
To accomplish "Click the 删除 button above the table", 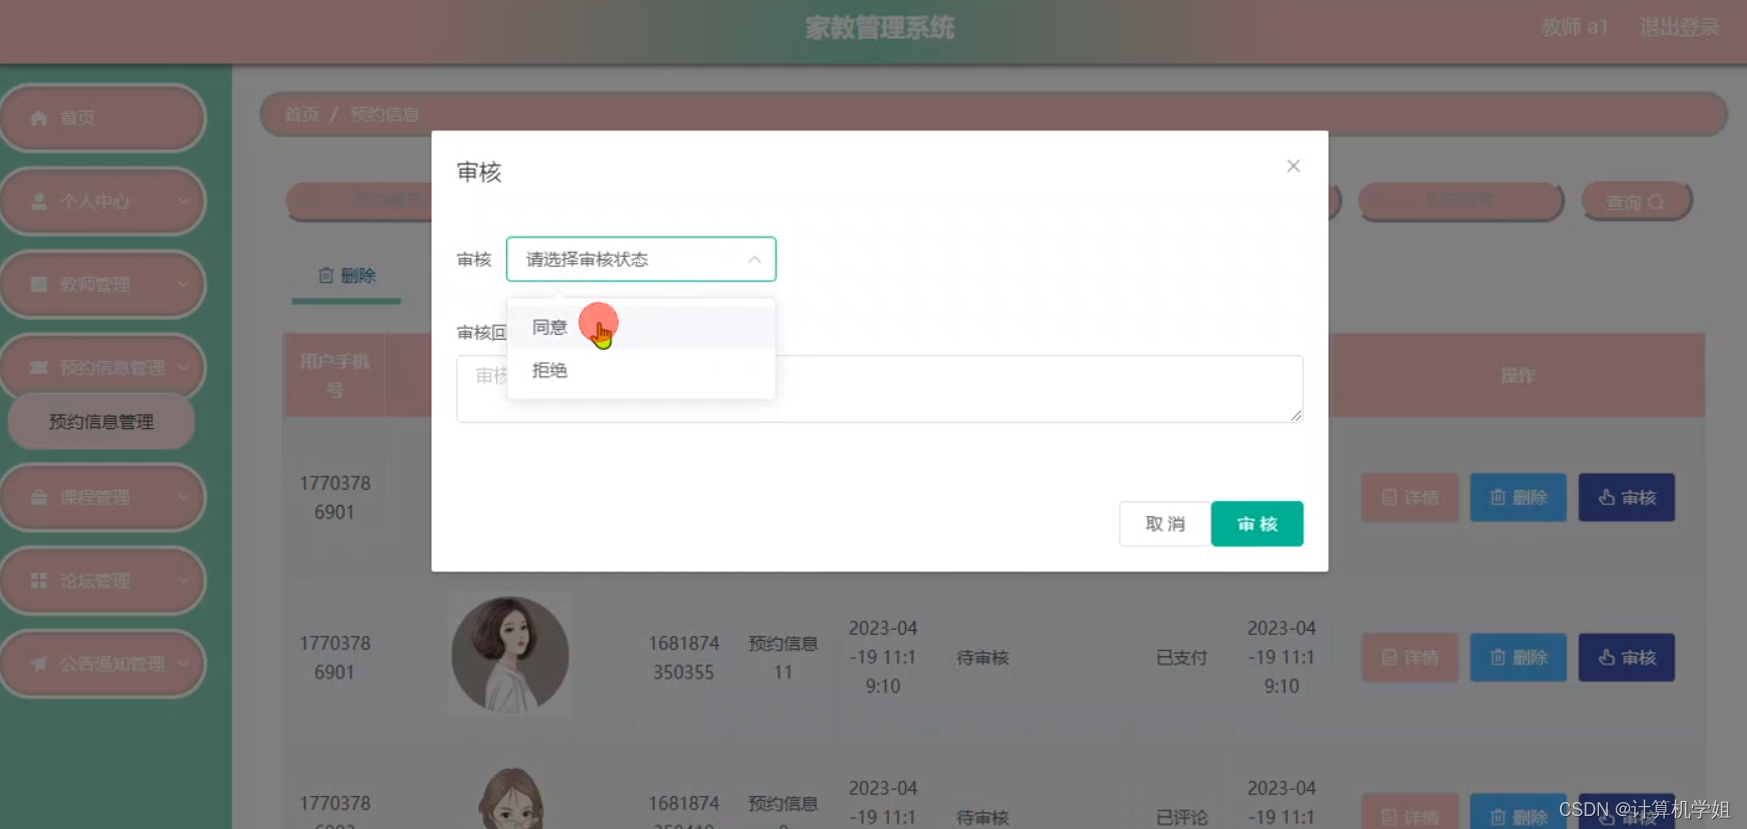I will tap(347, 275).
